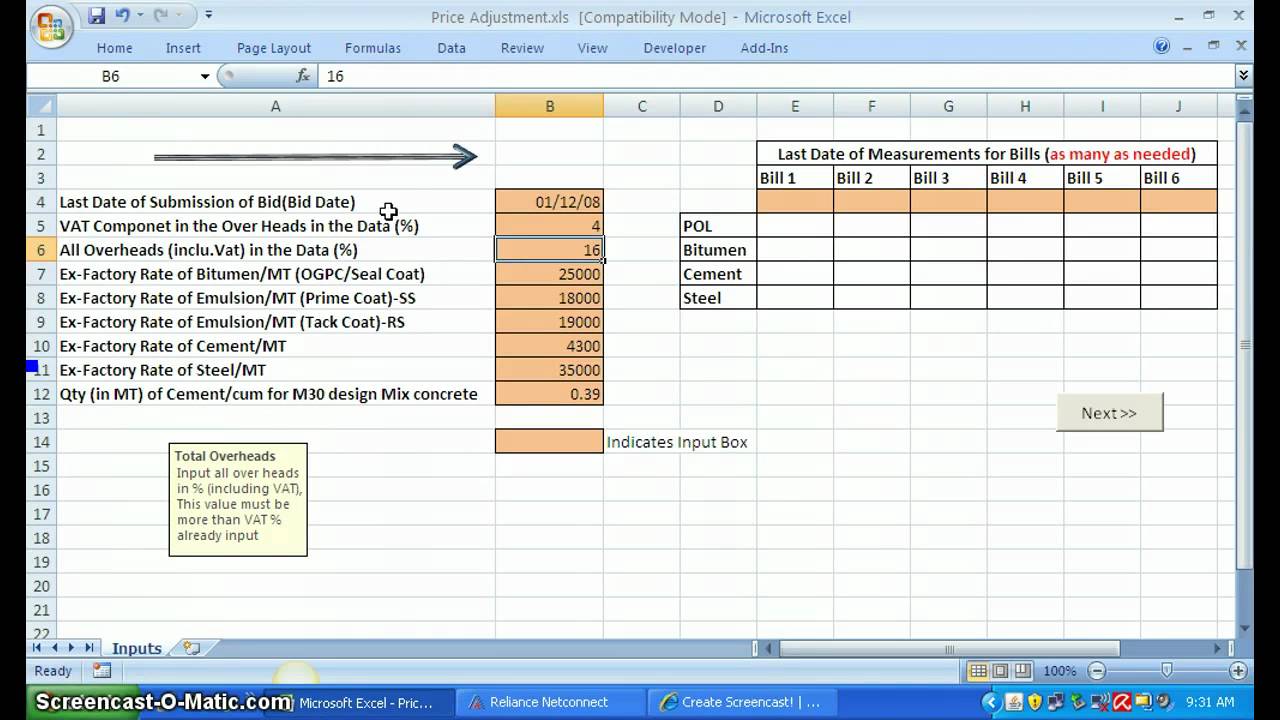The width and height of the screenshot is (1280, 720).
Task: Click the 100% zoom level button
Action: click(x=1060, y=671)
